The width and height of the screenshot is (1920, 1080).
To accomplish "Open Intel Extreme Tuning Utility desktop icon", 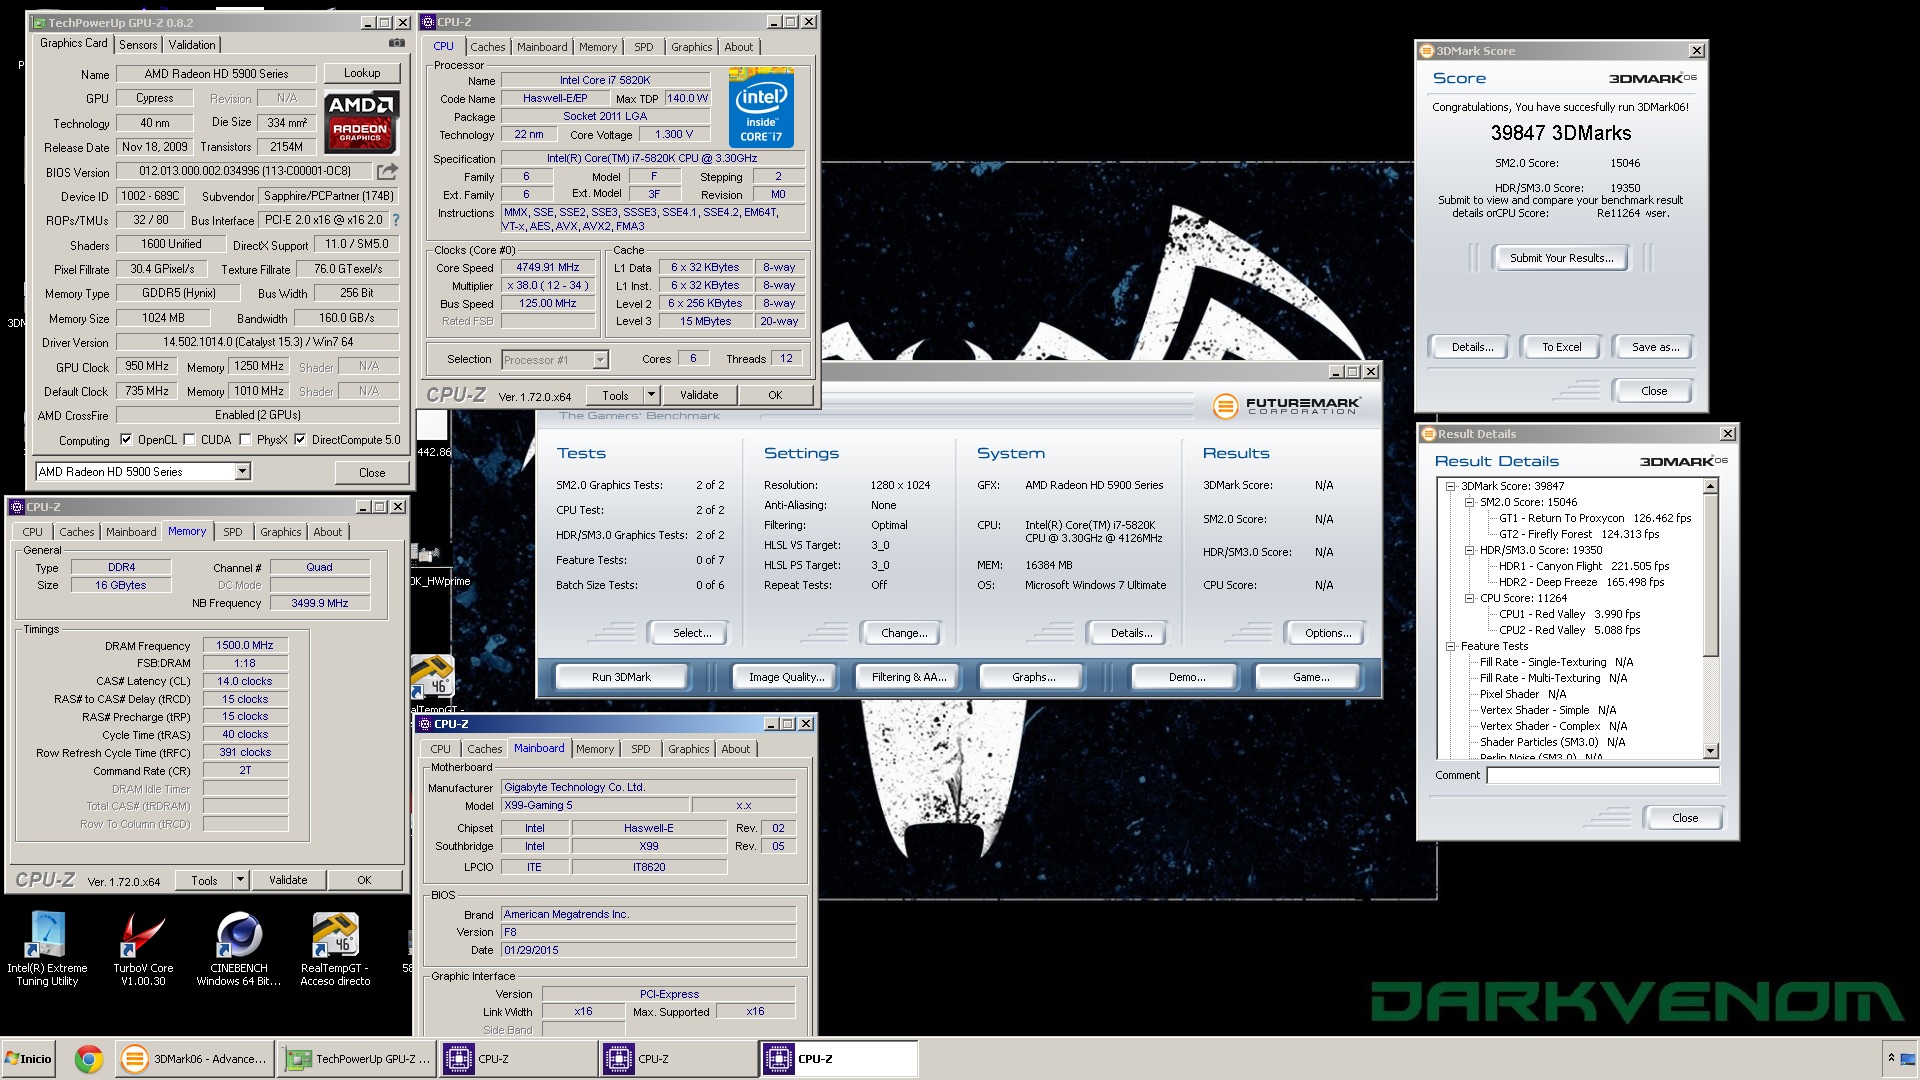I will 47,949.
